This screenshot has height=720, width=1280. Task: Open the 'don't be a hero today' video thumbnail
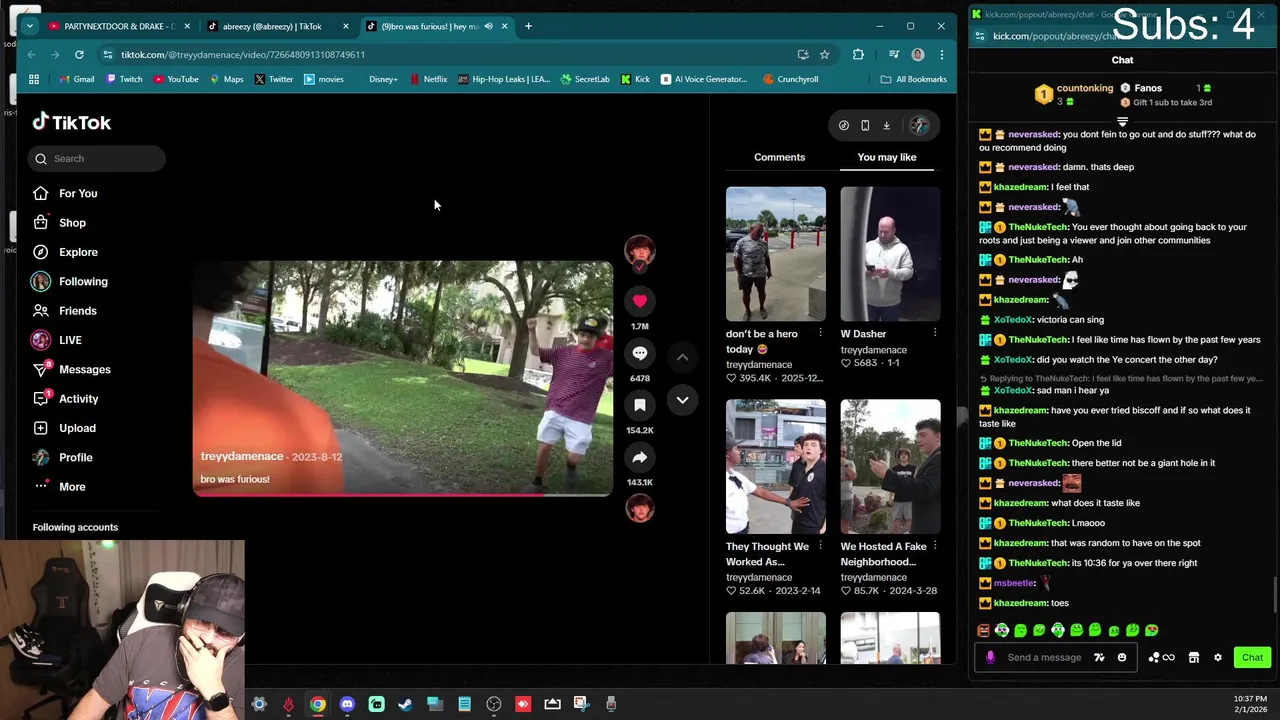pyautogui.click(x=776, y=254)
